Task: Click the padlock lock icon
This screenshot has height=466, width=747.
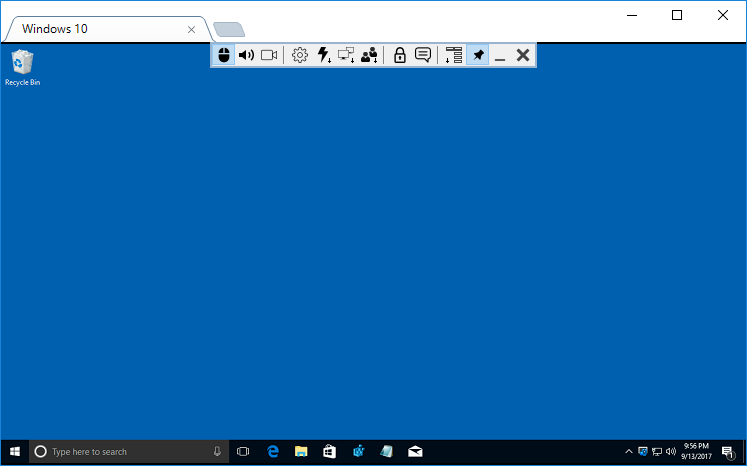Action: coord(399,56)
